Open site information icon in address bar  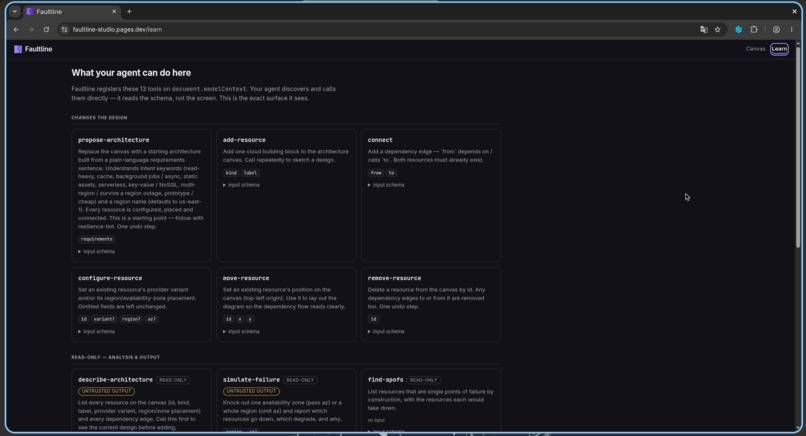(x=64, y=29)
